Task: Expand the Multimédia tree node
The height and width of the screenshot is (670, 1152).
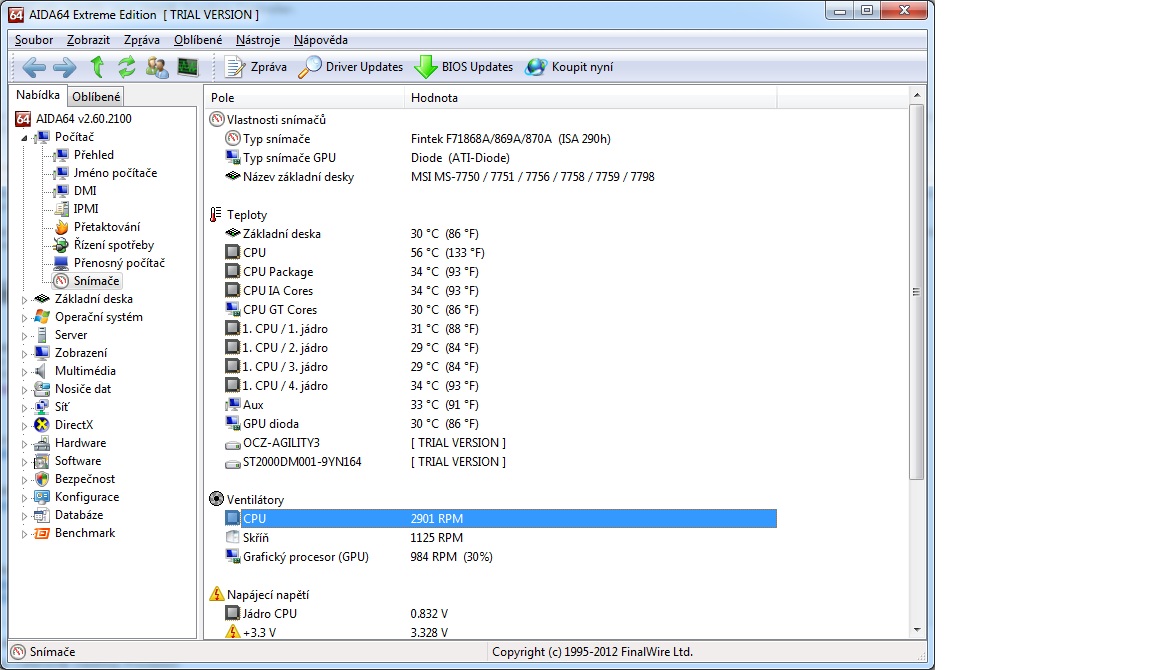Action: [x=24, y=372]
